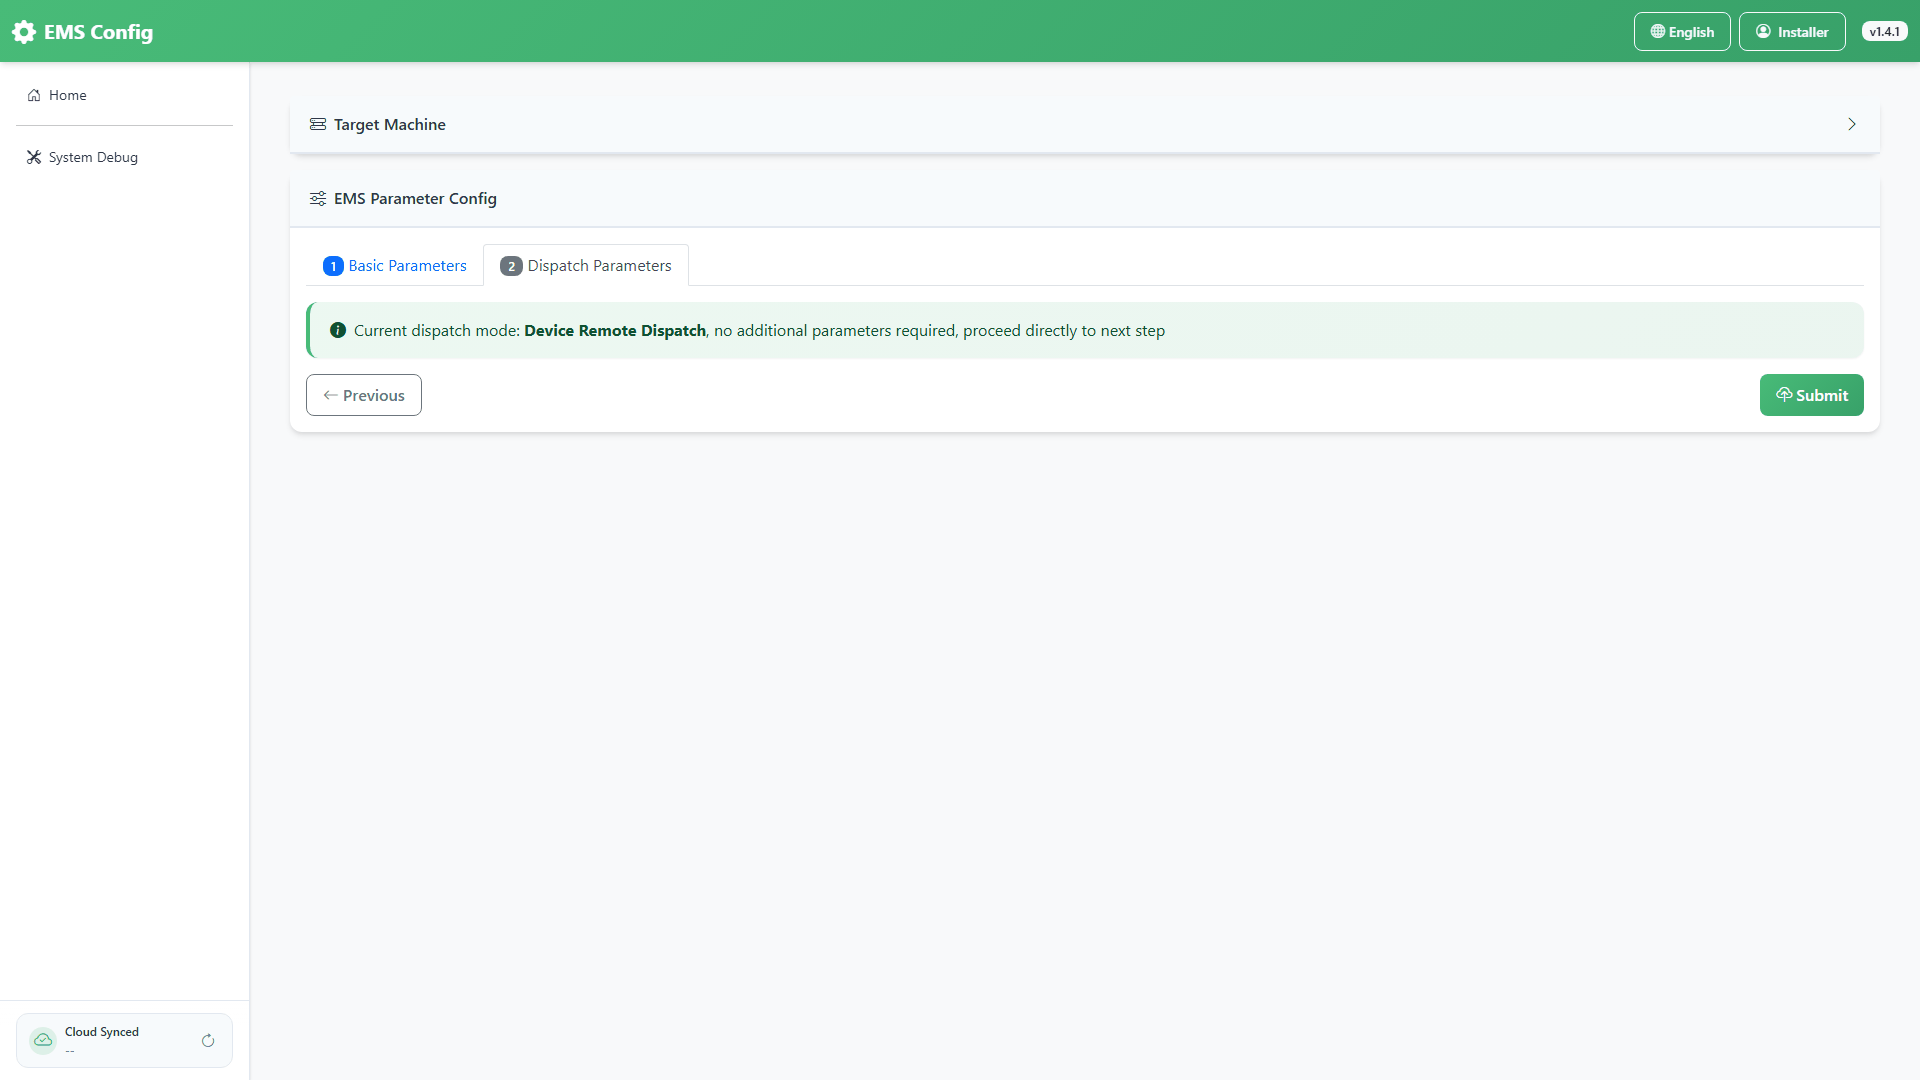Expand the Target Machine chevron arrow
The height and width of the screenshot is (1080, 1920).
coord(1852,124)
